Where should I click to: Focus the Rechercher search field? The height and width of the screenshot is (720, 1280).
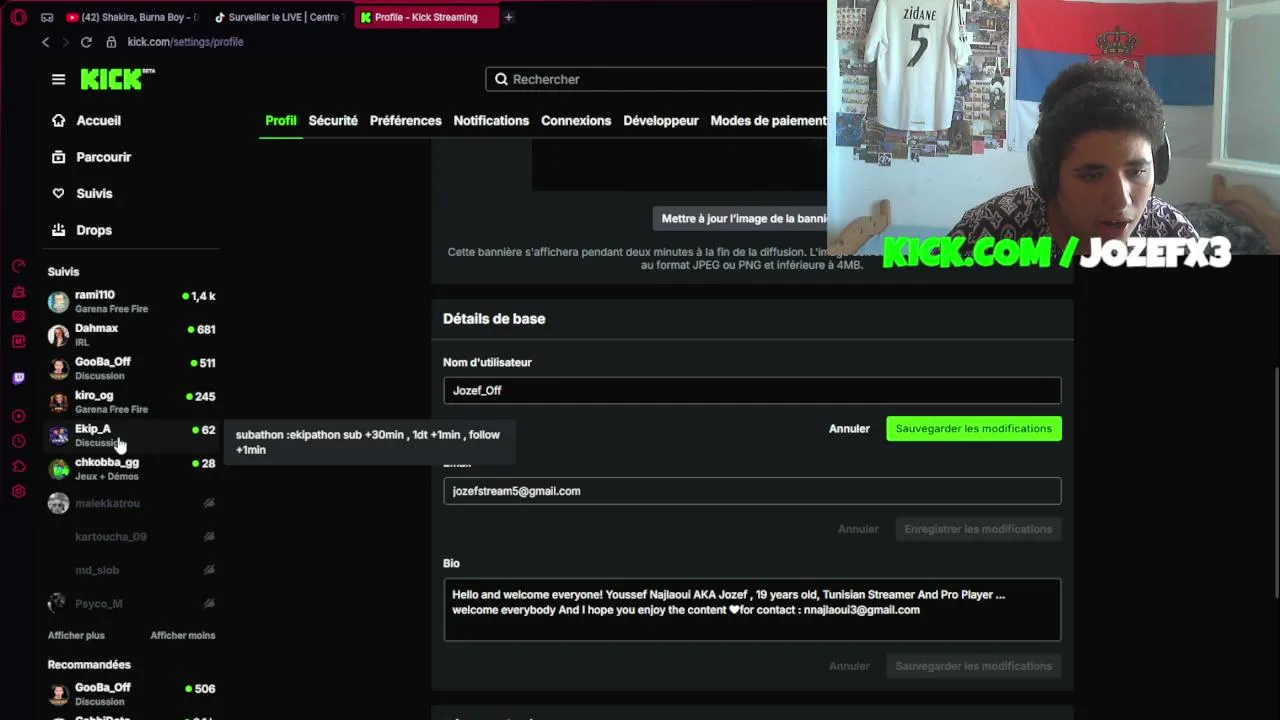pos(657,79)
